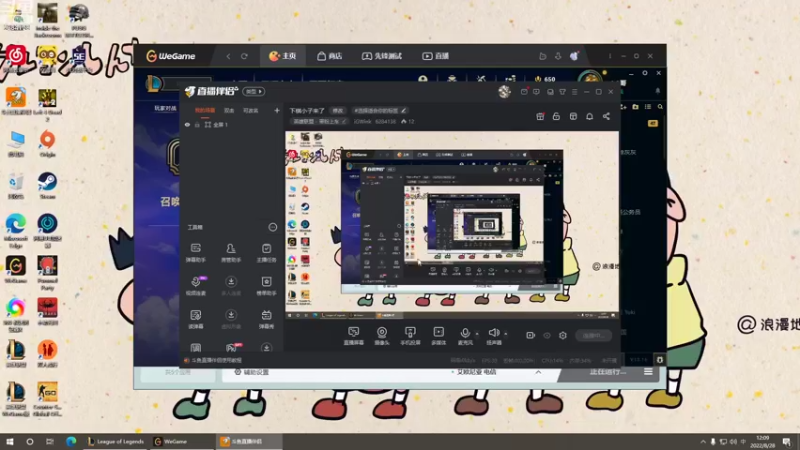The height and width of the screenshot is (450, 800).
Task: Open the hamburger menu in streaming app title bar
Action: (574, 92)
